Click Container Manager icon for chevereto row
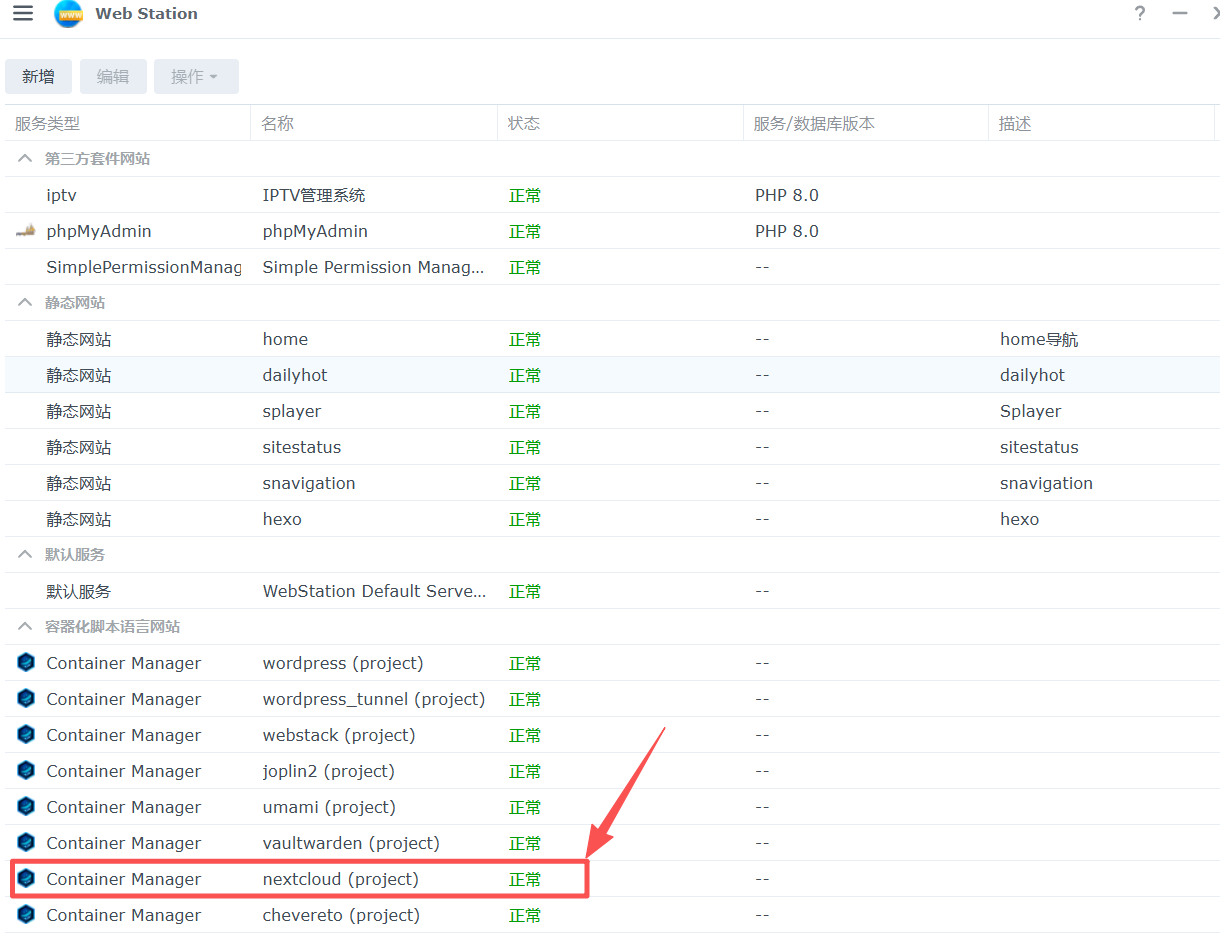Image resolution: width=1220 pixels, height=940 pixels. pyautogui.click(x=26, y=915)
